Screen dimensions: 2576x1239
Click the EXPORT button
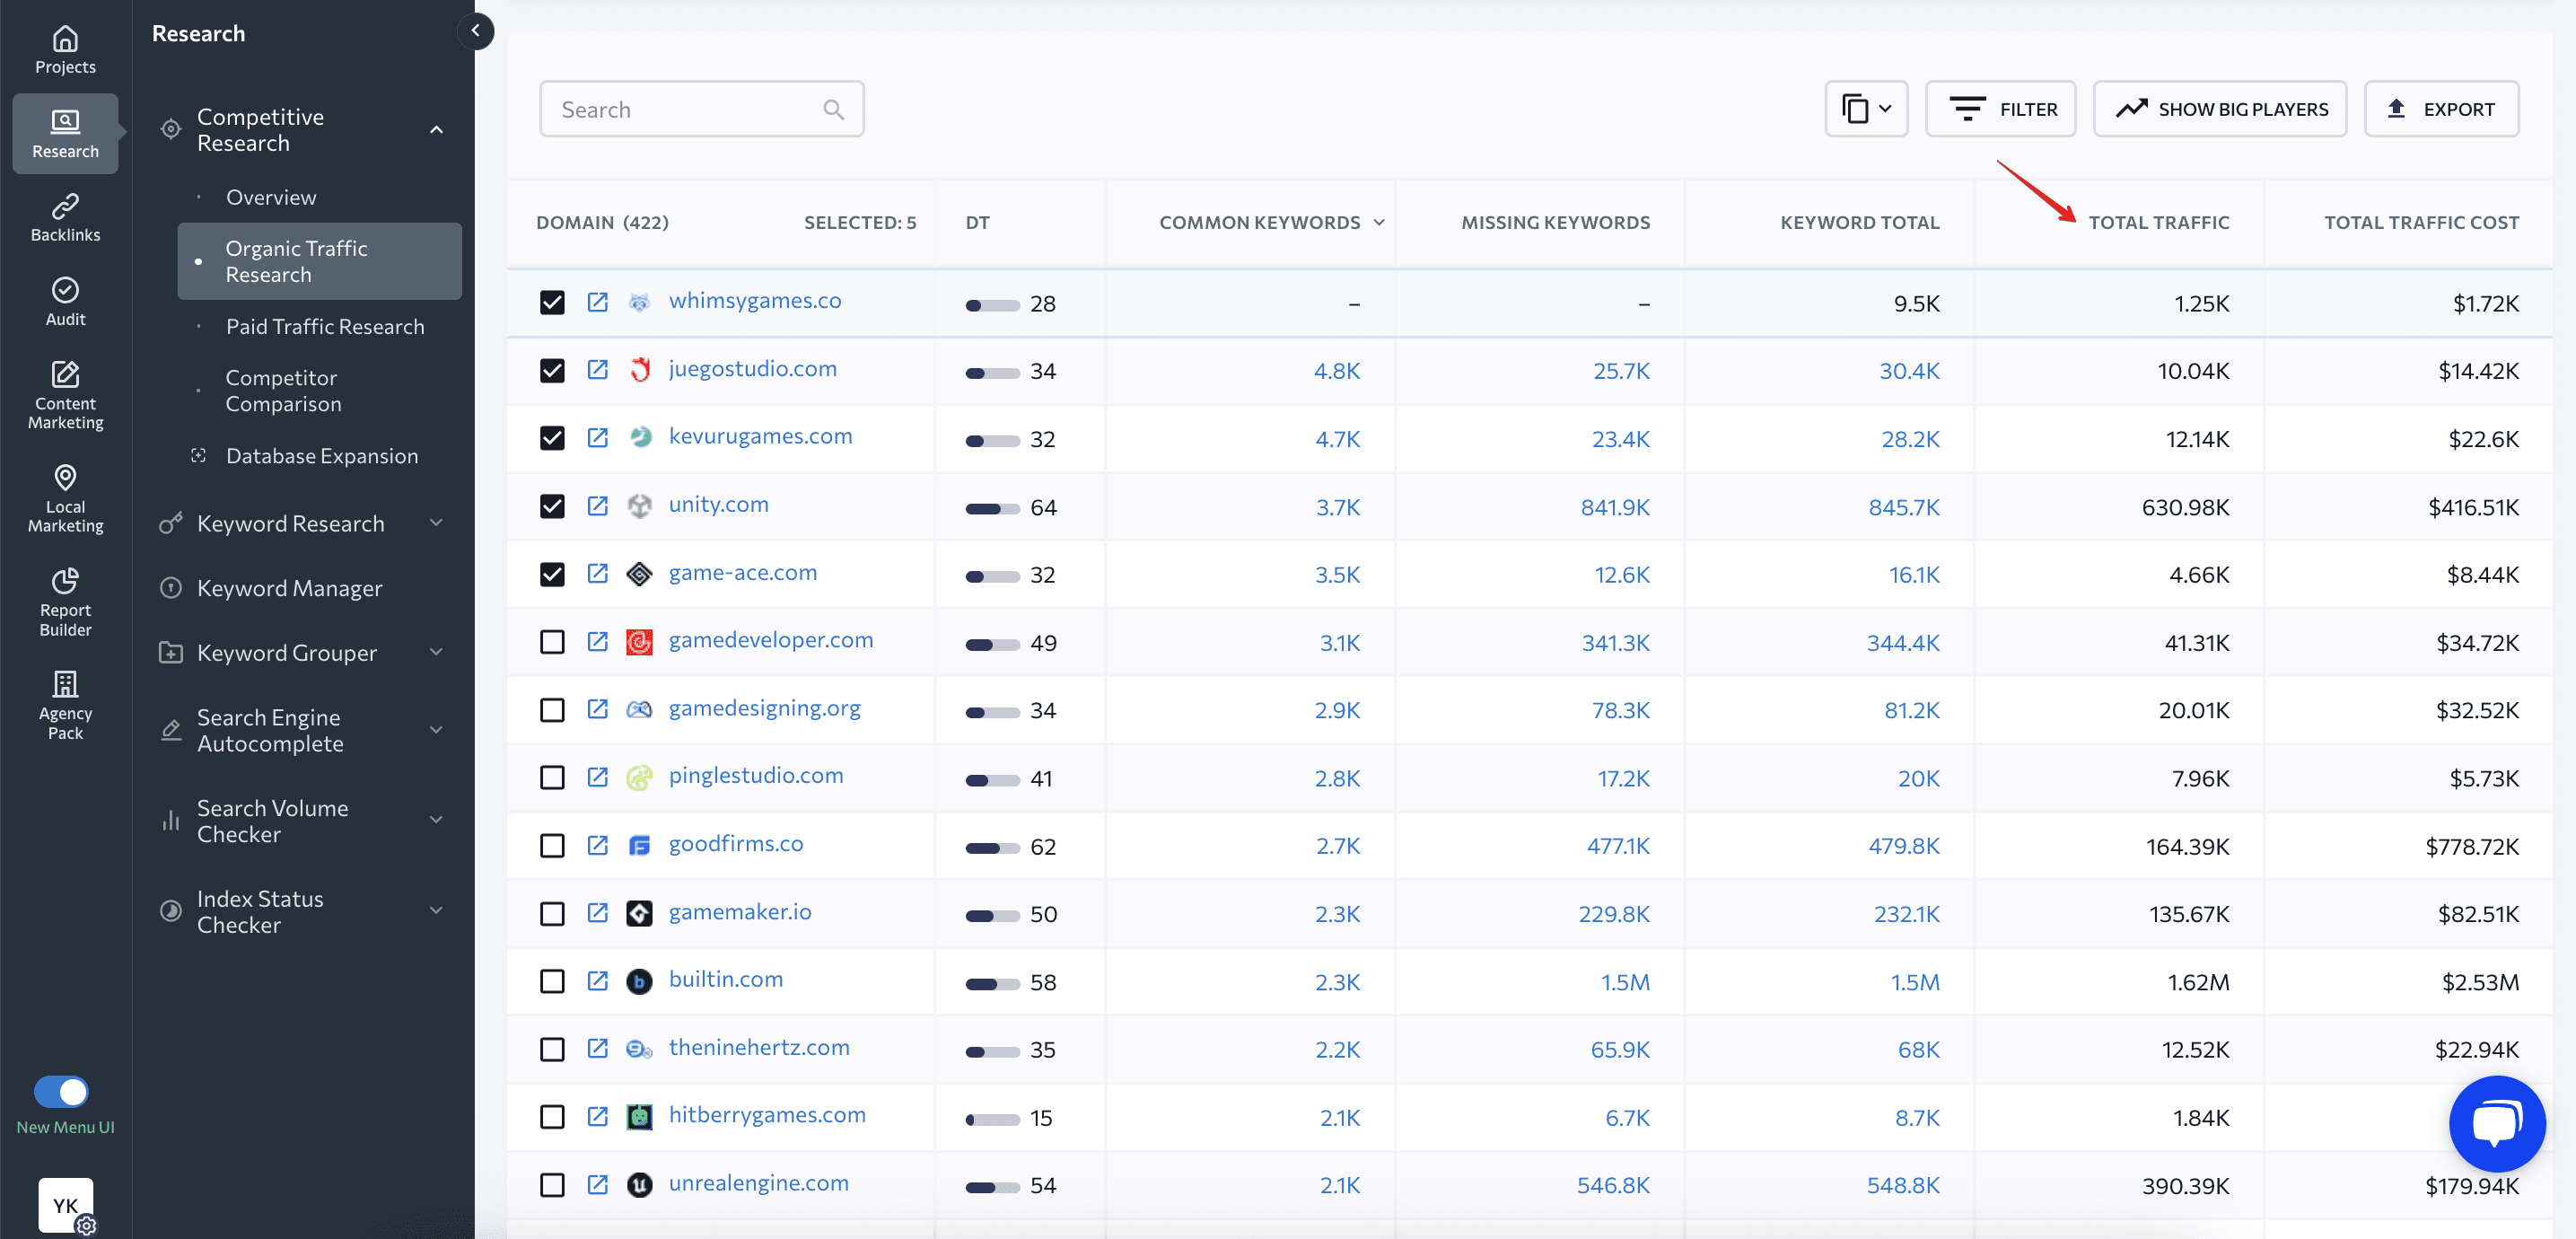tap(2441, 109)
